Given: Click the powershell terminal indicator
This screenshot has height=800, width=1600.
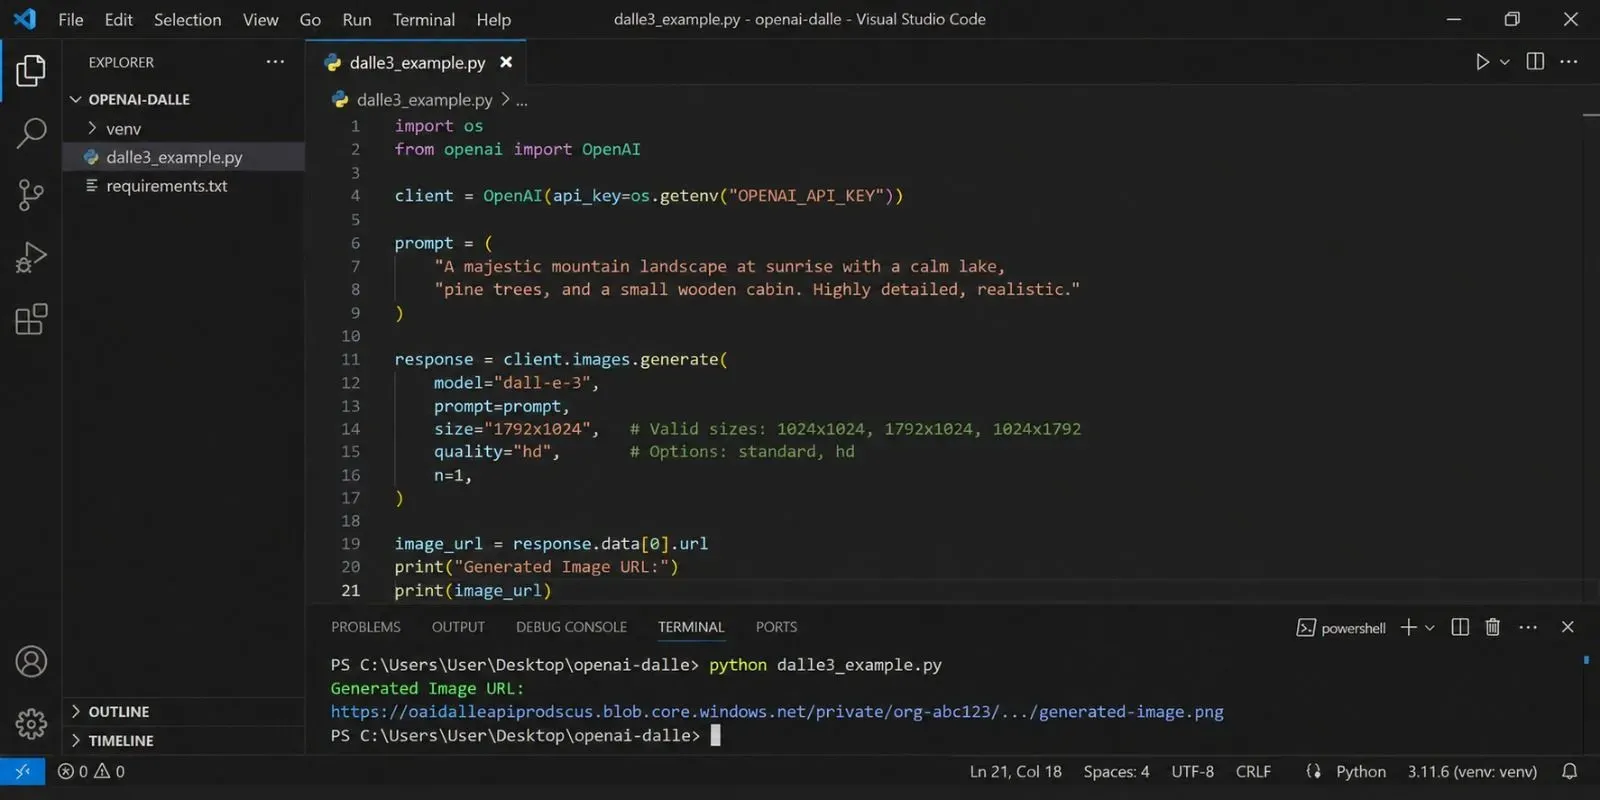Looking at the screenshot, I should click(1341, 628).
